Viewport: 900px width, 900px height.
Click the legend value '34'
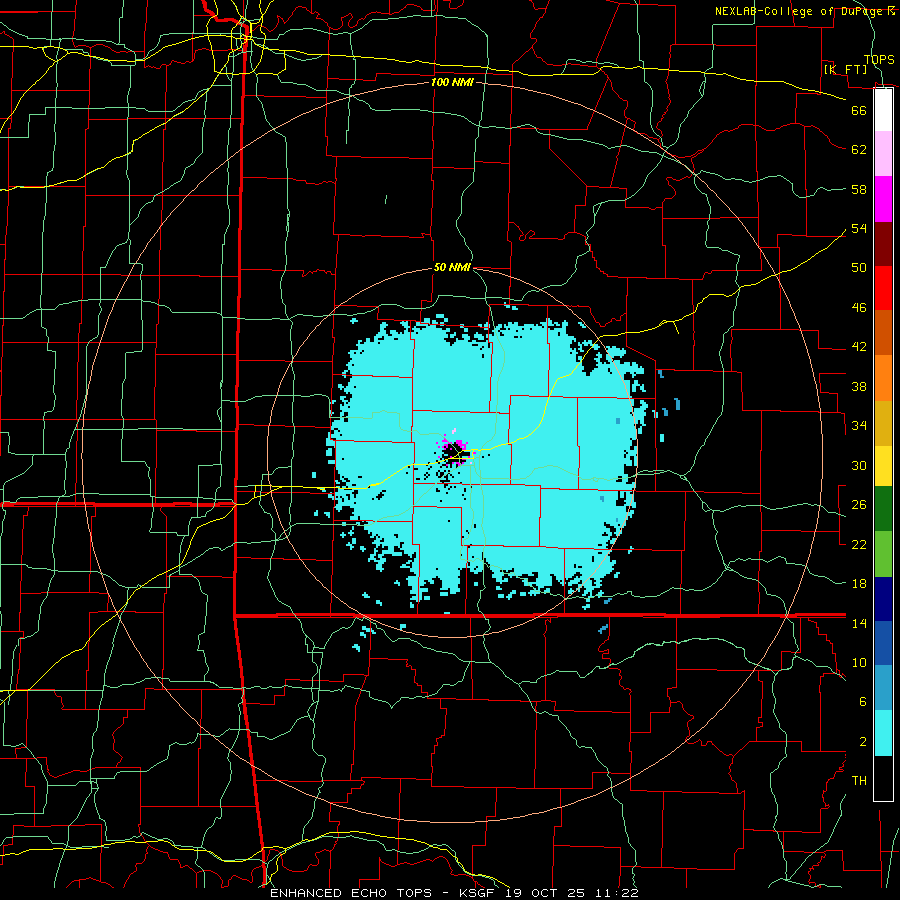coord(859,425)
